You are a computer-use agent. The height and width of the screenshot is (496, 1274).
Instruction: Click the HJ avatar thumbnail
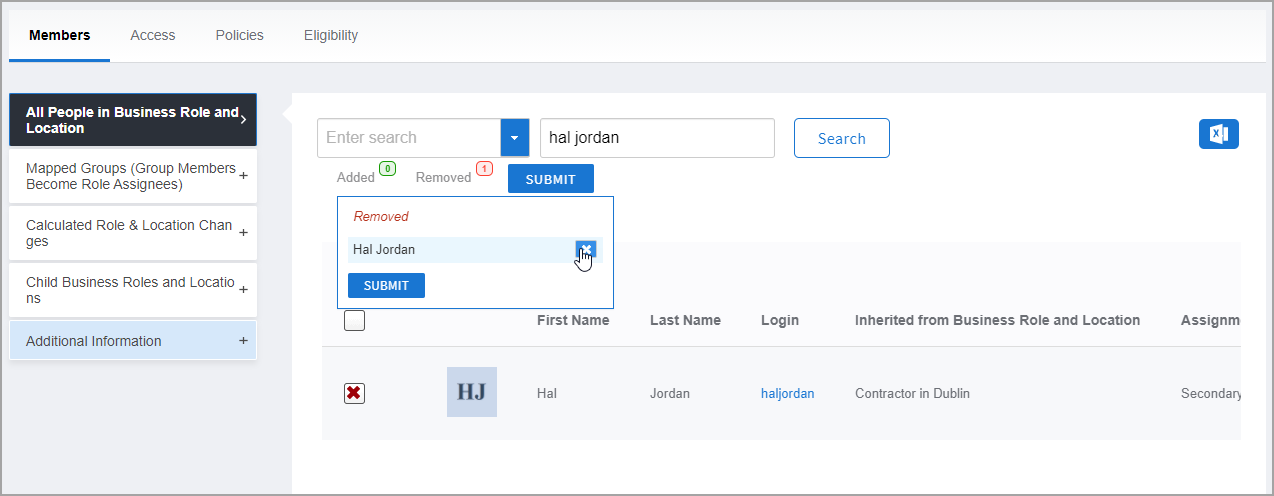click(x=472, y=392)
